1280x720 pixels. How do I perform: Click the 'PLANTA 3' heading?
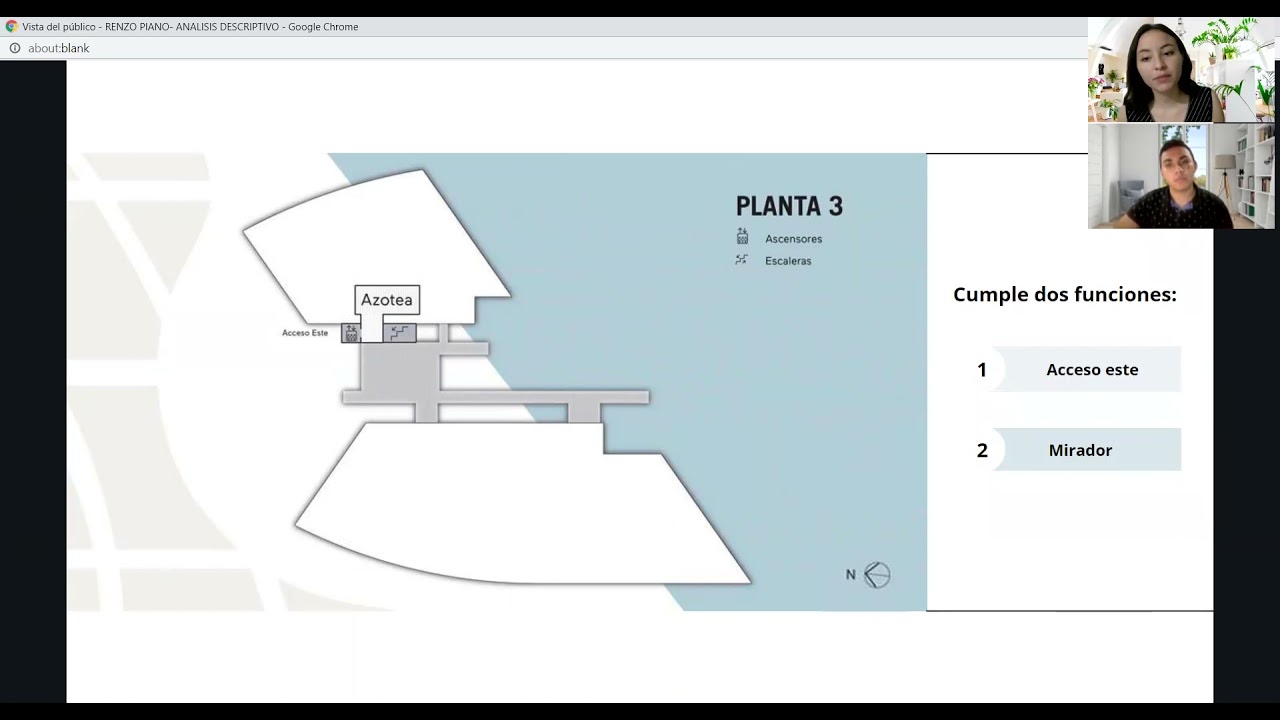(789, 207)
